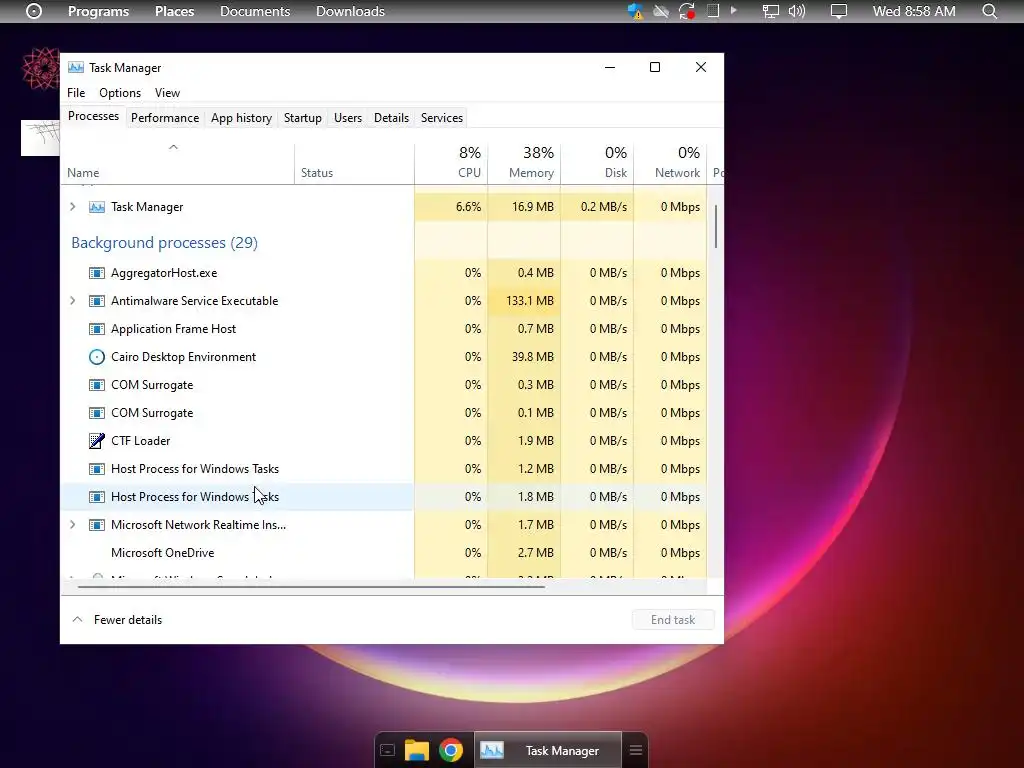1024x768 pixels.
Task: Sort by the Name column header
Action: click(x=177, y=163)
